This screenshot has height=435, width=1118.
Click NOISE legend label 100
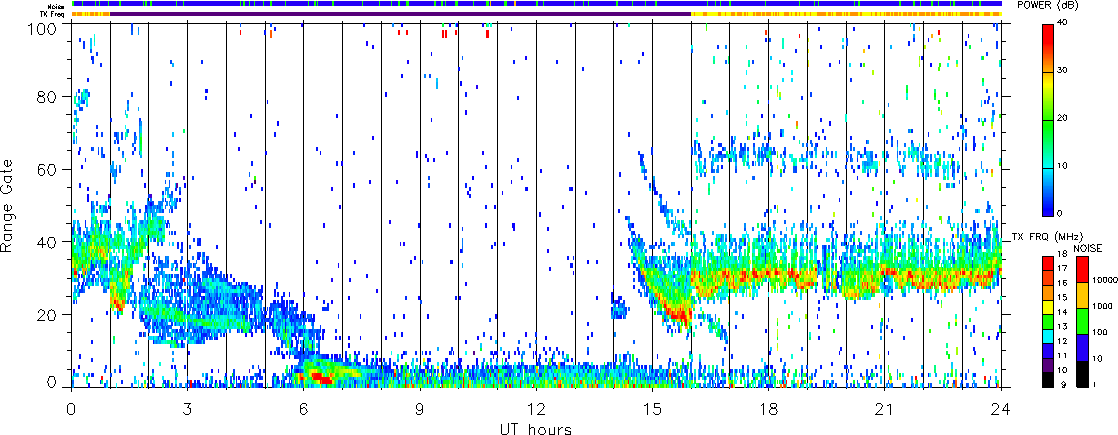pyautogui.click(x=1100, y=333)
